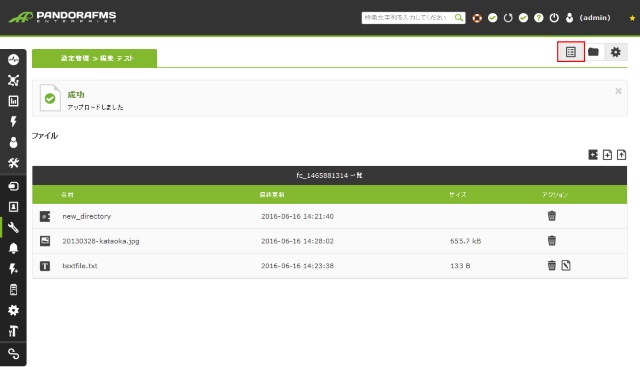Delete the new_directory folder
The height and width of the screenshot is (367, 640).
click(x=551, y=216)
